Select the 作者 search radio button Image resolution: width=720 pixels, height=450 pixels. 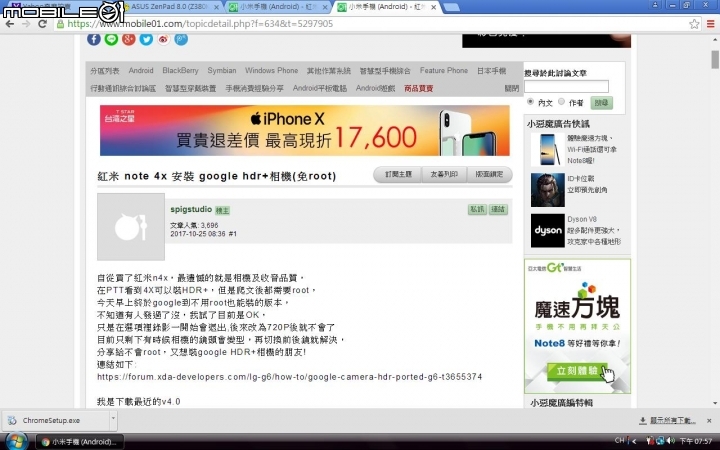click(561, 101)
